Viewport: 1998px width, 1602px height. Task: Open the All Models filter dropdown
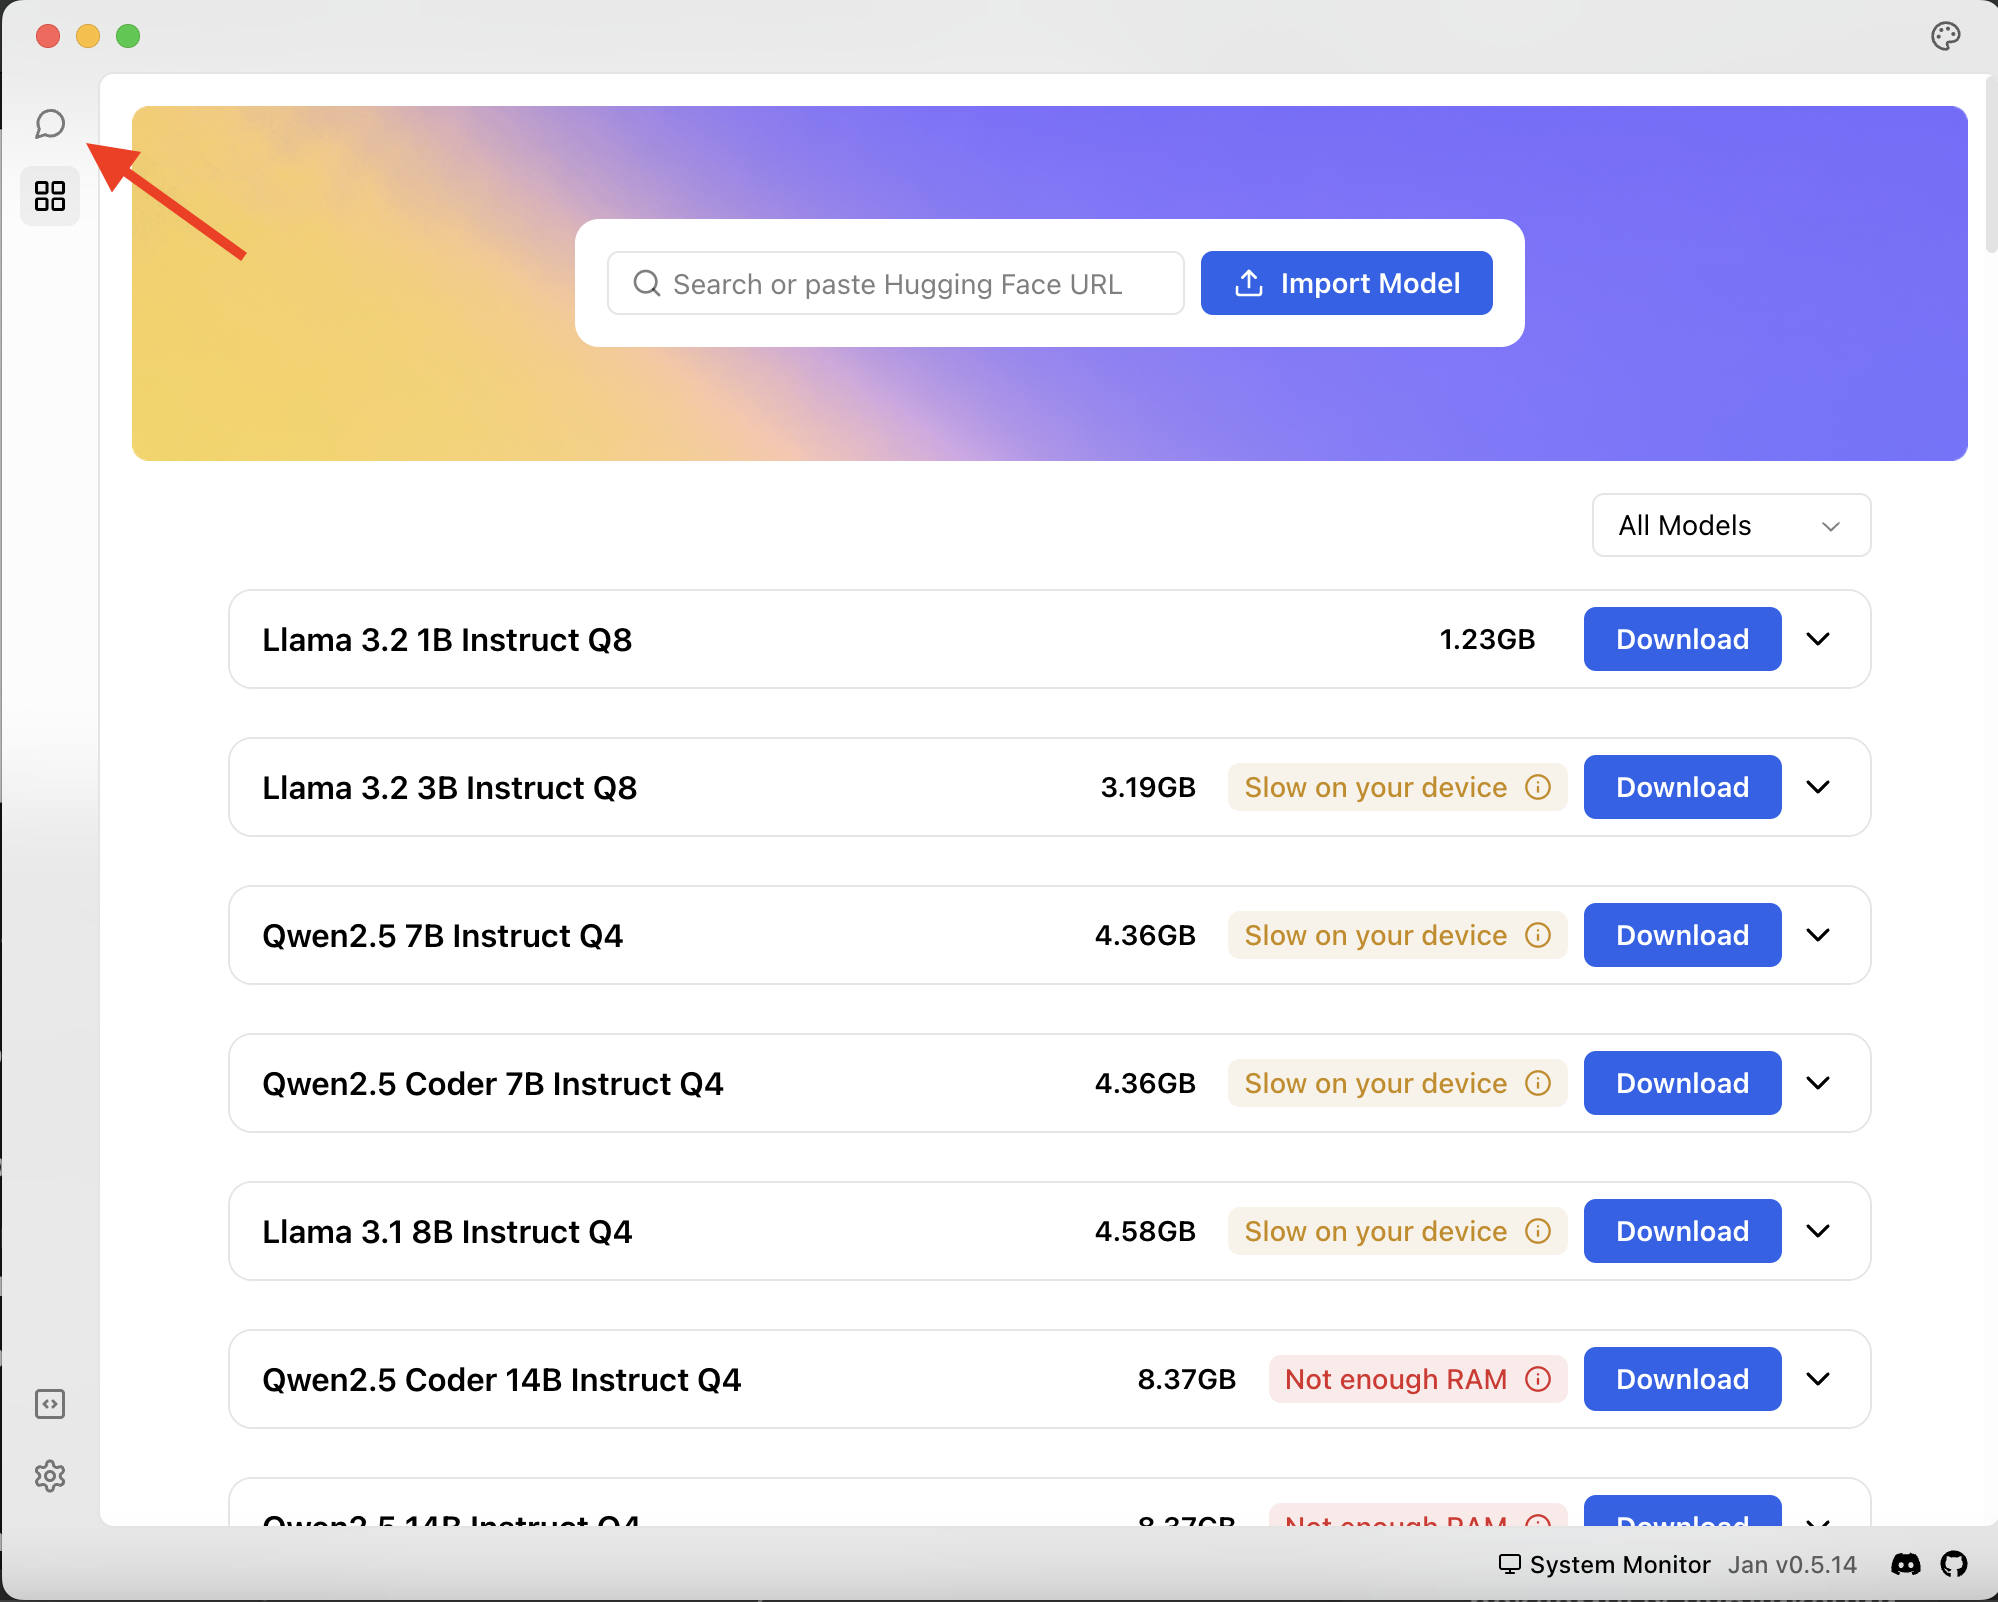point(1730,525)
